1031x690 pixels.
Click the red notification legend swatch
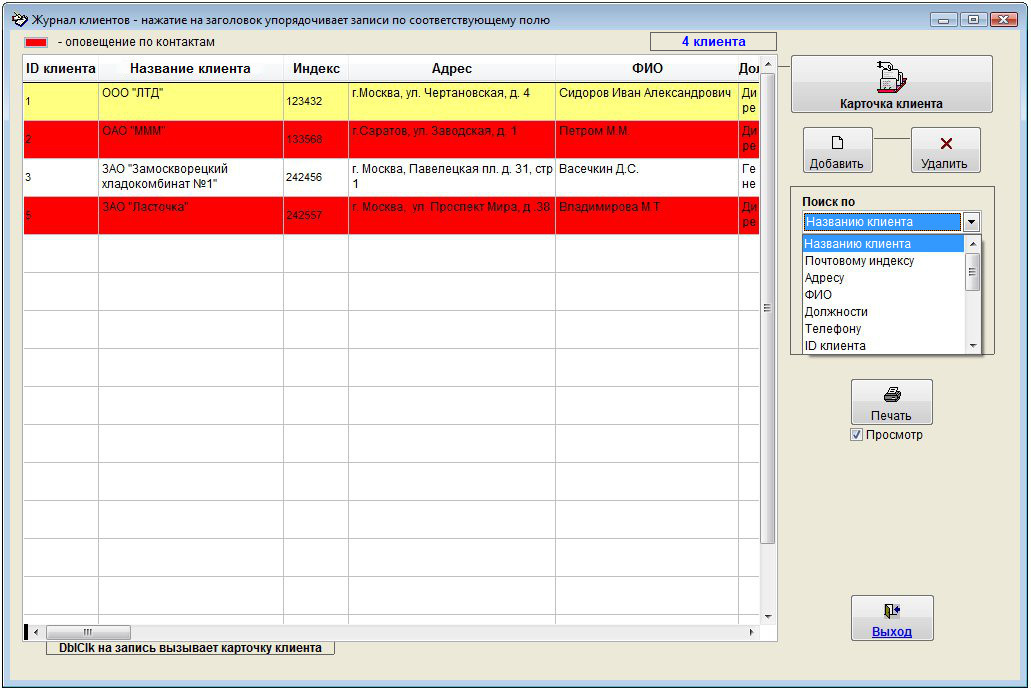[x=36, y=43]
